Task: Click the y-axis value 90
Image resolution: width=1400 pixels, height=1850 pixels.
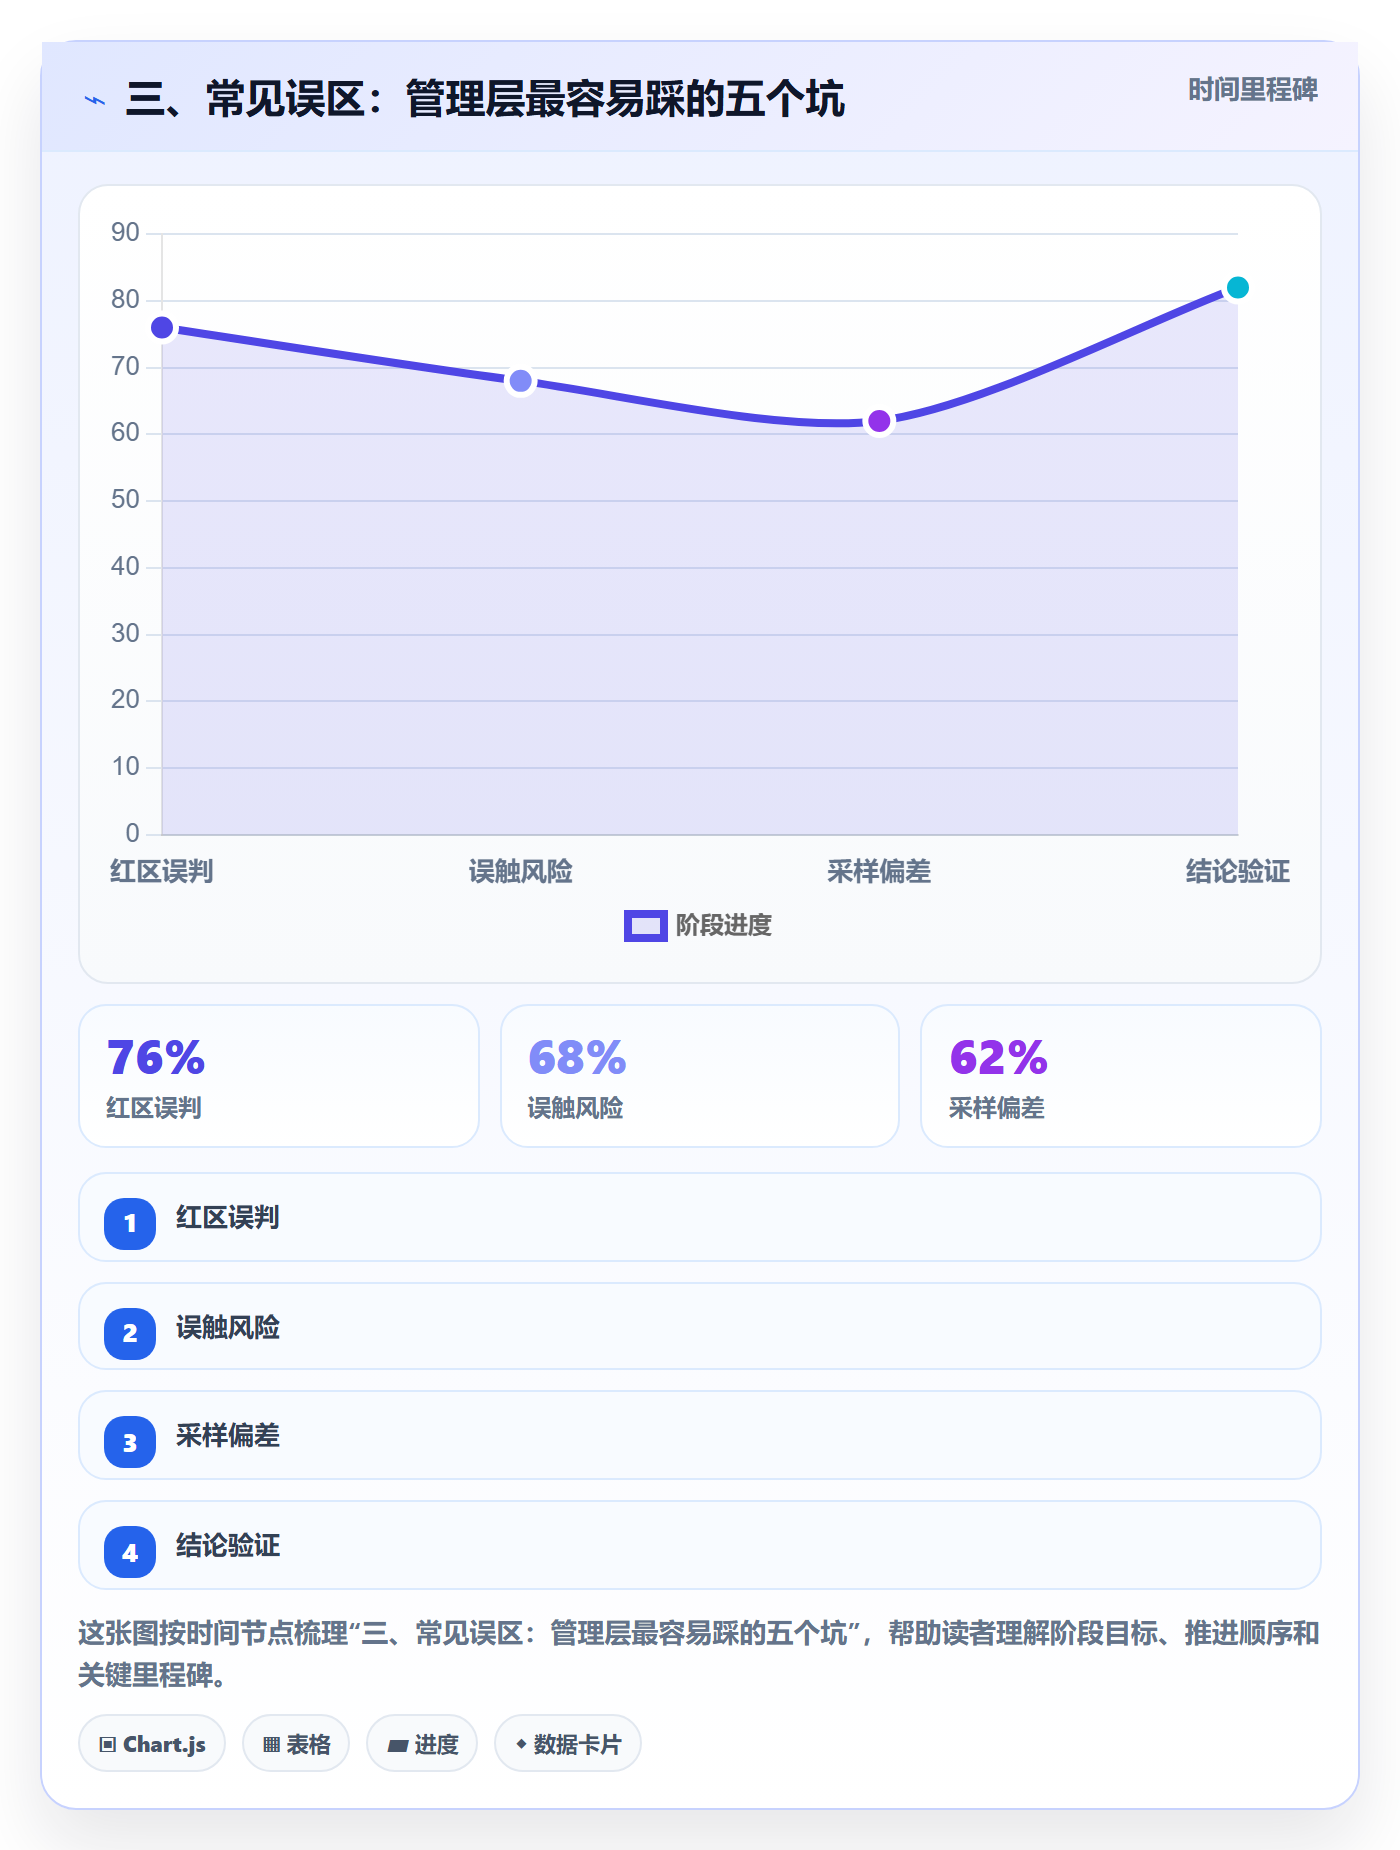Action: [x=125, y=233]
